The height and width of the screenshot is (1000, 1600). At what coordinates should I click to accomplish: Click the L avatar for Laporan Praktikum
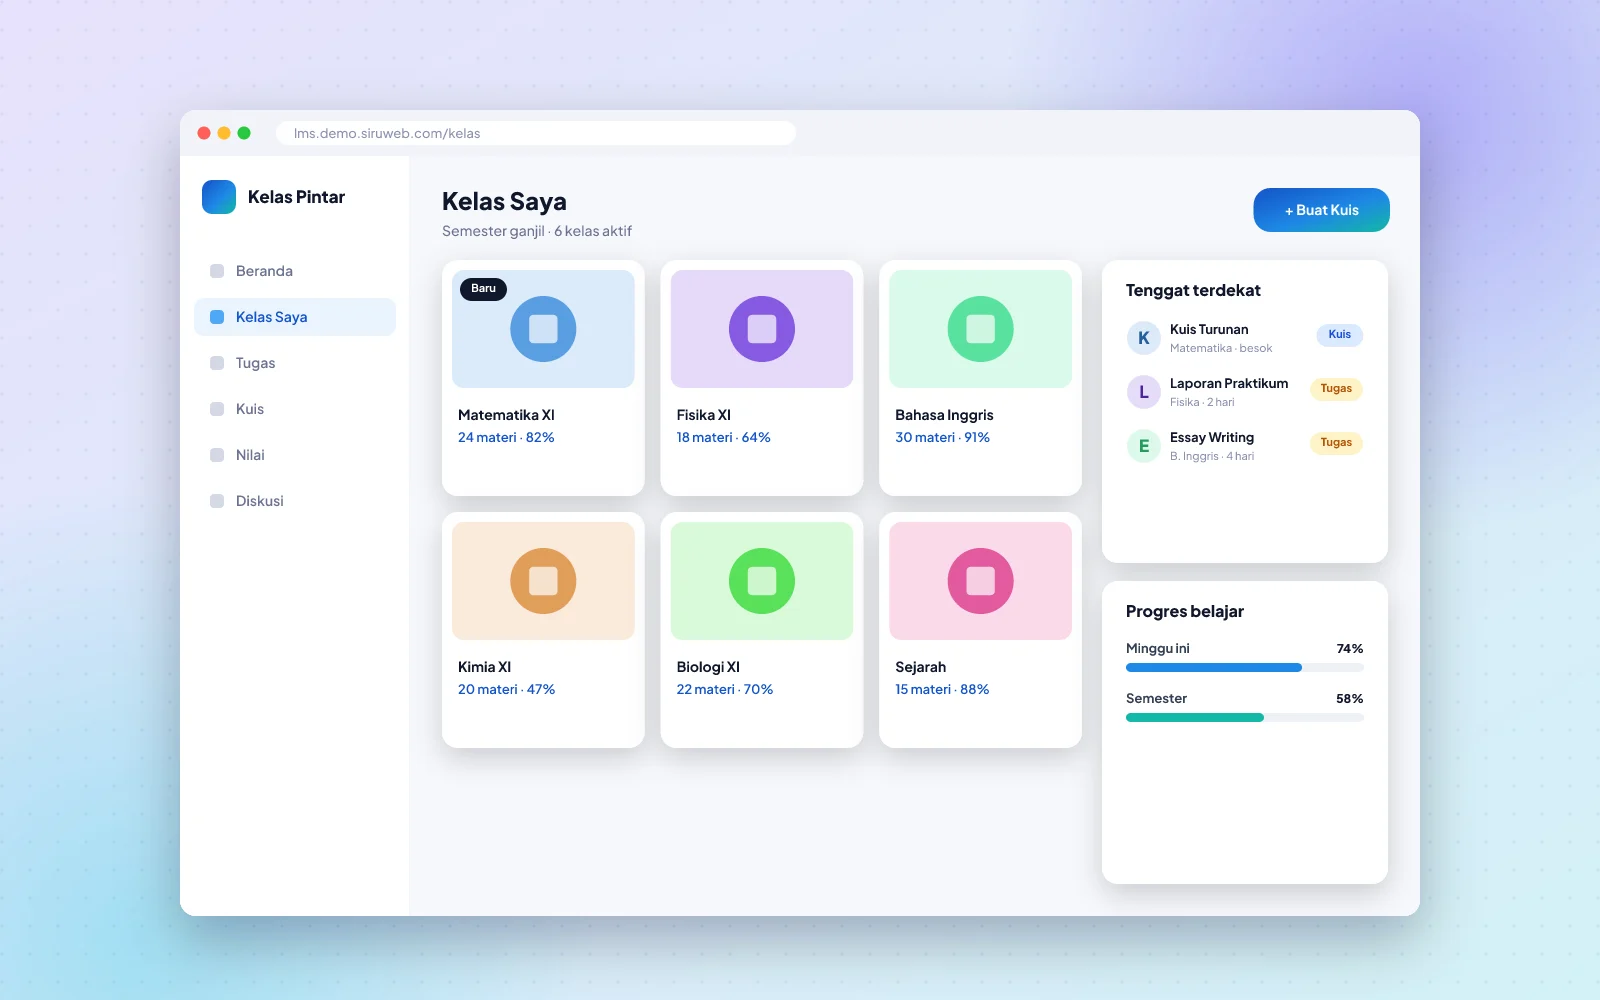point(1143,392)
